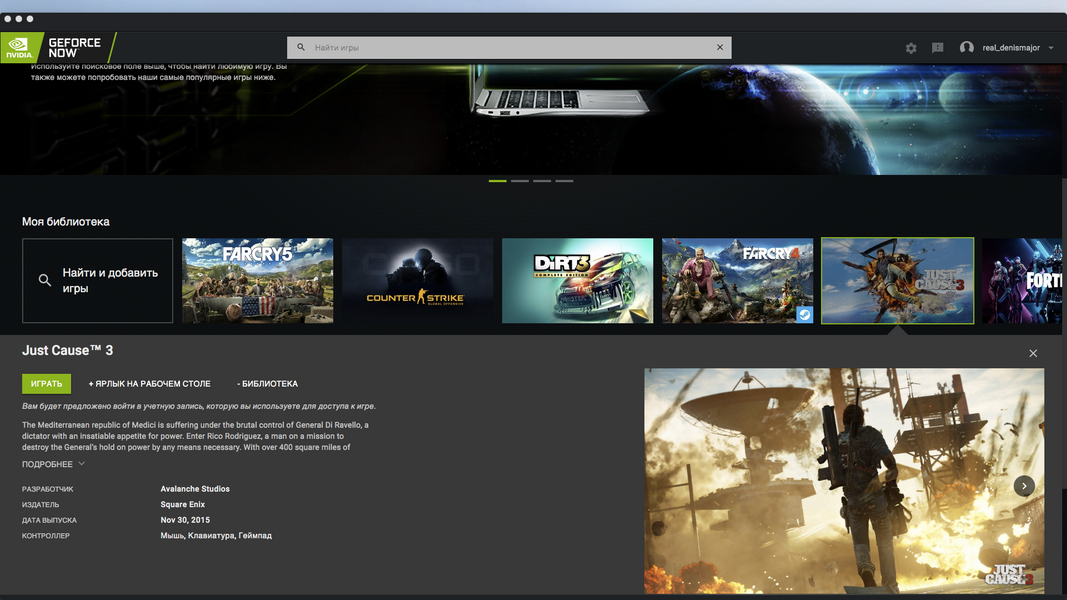This screenshot has width=1067, height=600.
Task: Choose the DiRT 3 Complete Edition tile
Action: 577,281
